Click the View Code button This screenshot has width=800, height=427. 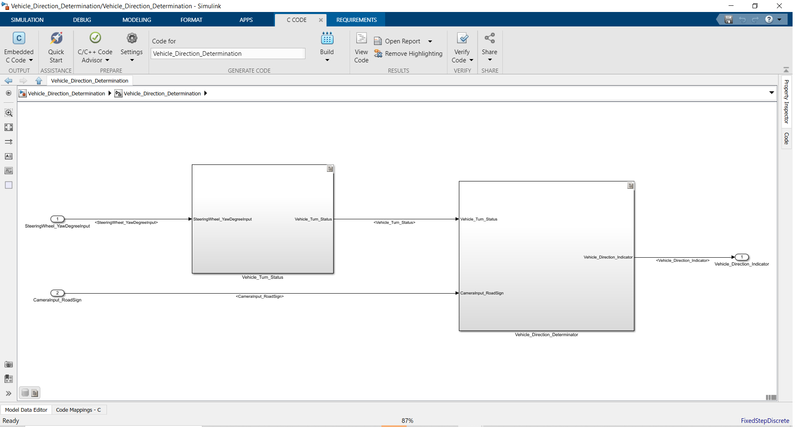(361, 46)
